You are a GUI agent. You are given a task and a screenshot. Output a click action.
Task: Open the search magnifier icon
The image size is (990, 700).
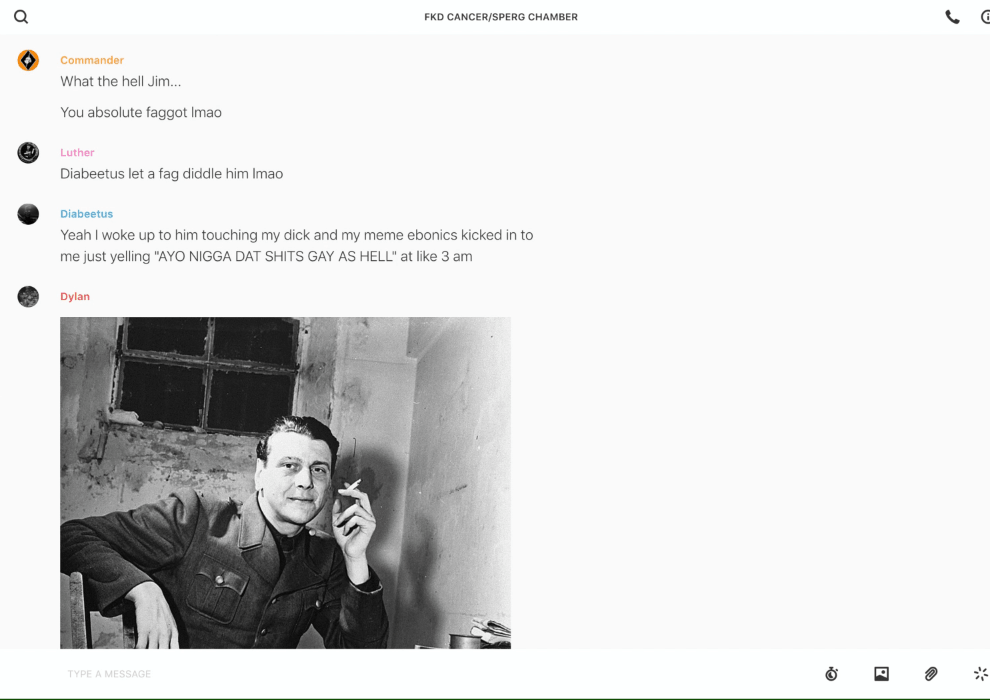pos(21,17)
